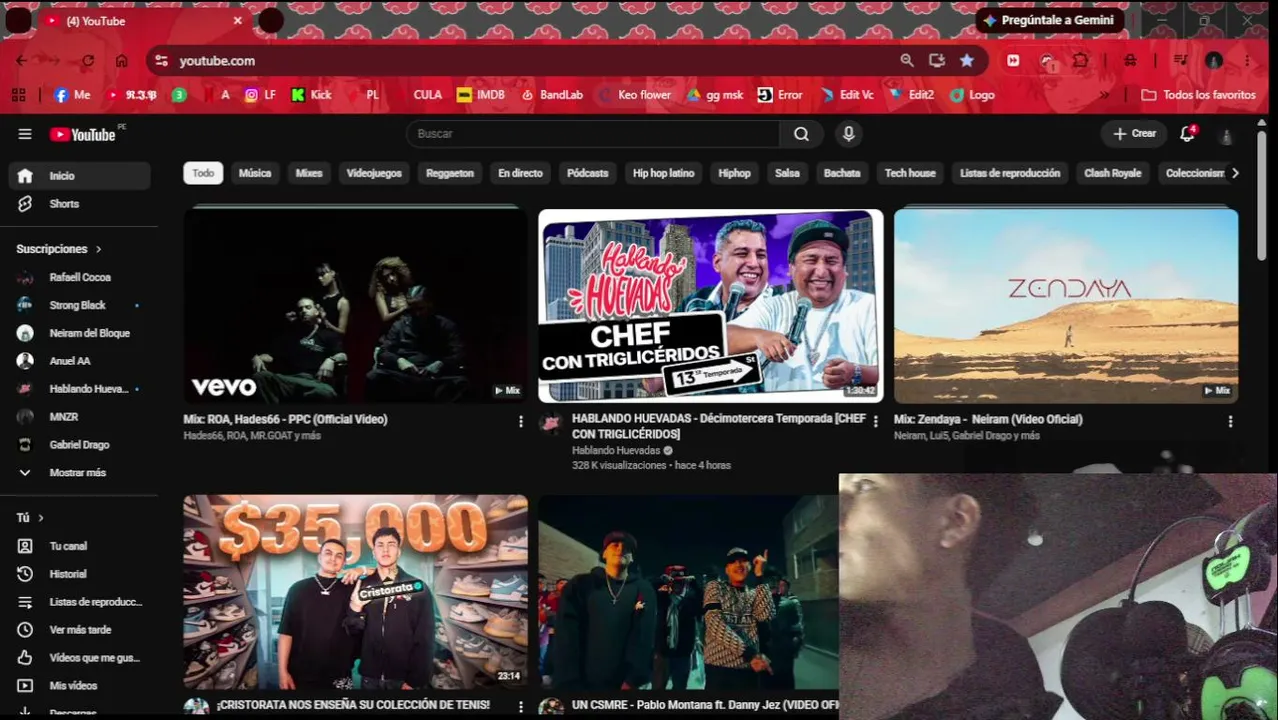This screenshot has height=720, width=1278.
Task: Expand the Suscripciones section
Action: coord(59,249)
